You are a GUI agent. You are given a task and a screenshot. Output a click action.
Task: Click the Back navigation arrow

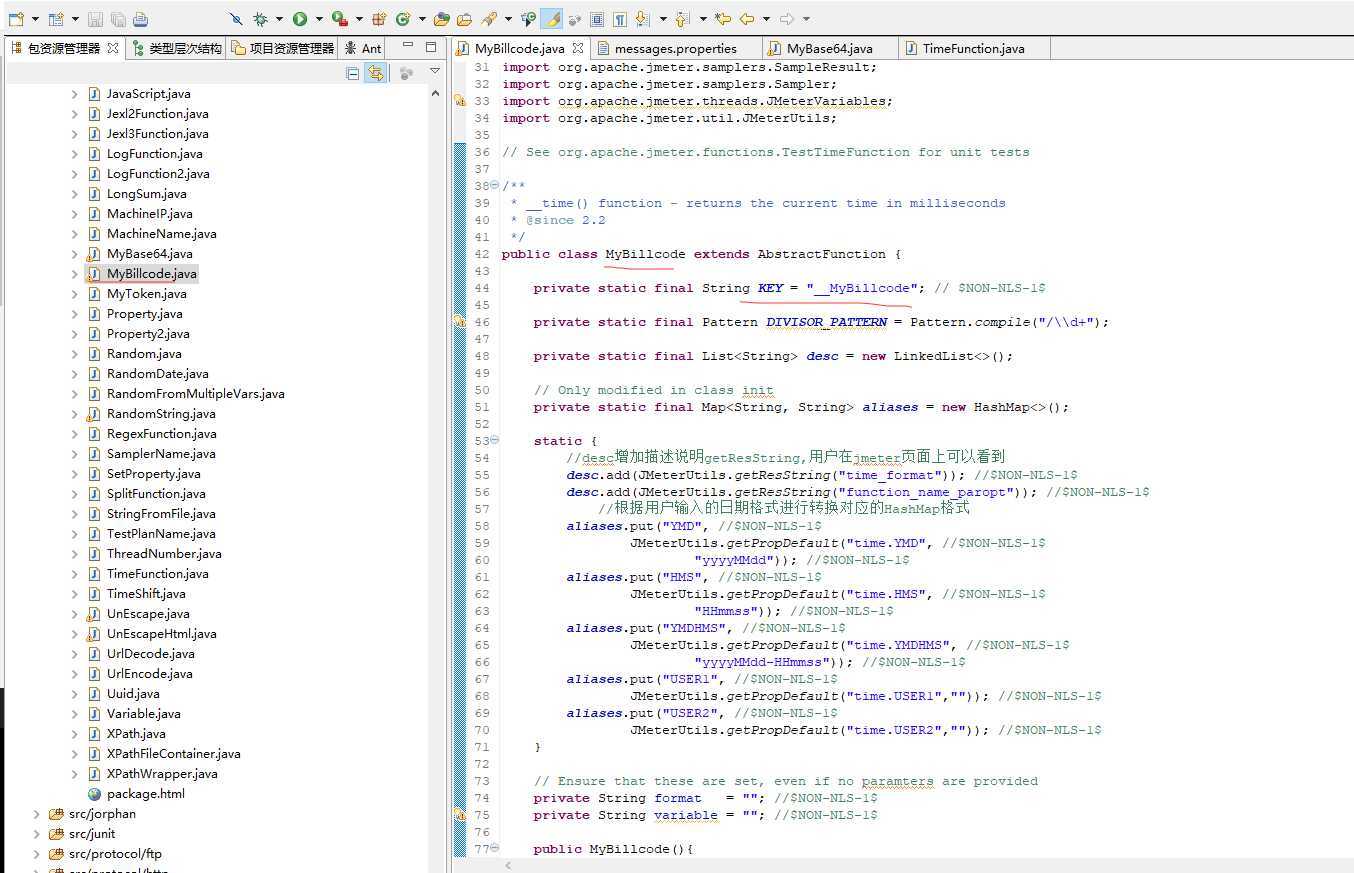[747, 18]
